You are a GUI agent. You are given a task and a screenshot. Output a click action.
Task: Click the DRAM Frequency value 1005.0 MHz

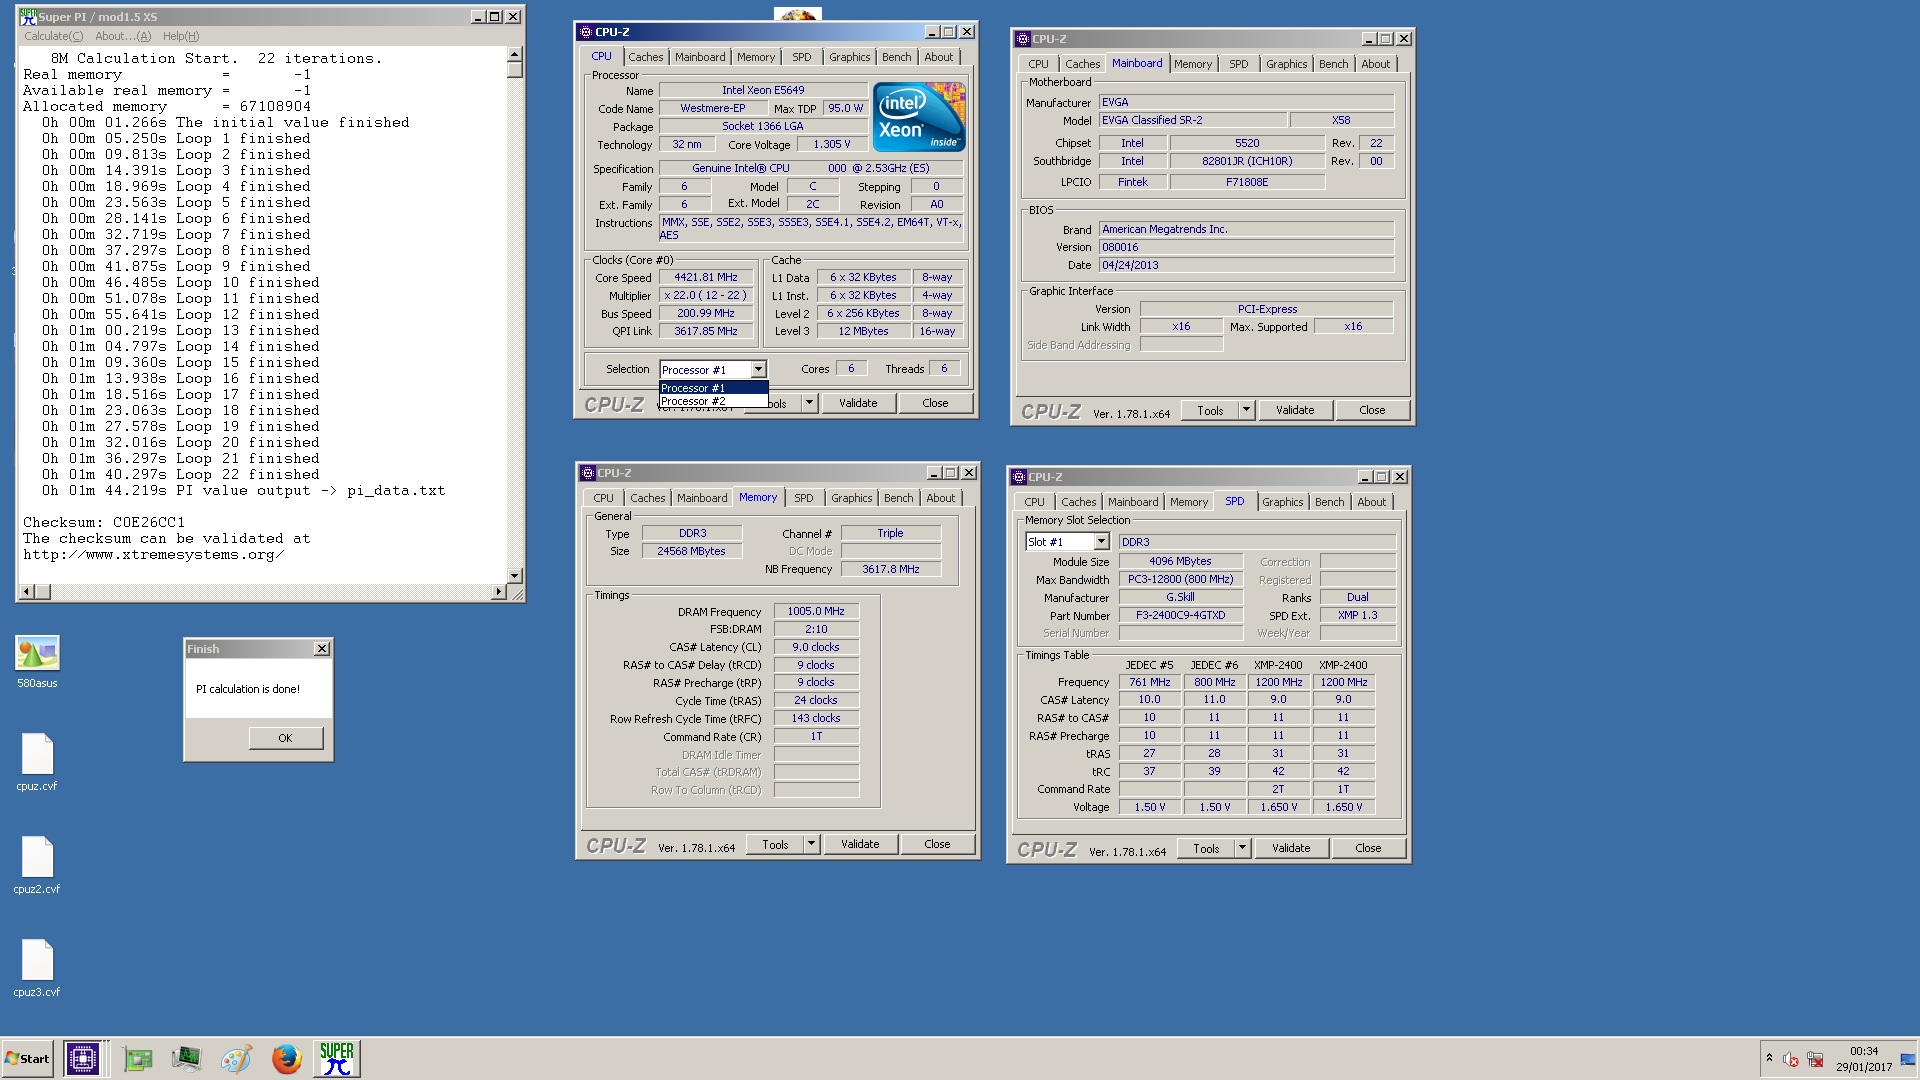(815, 611)
